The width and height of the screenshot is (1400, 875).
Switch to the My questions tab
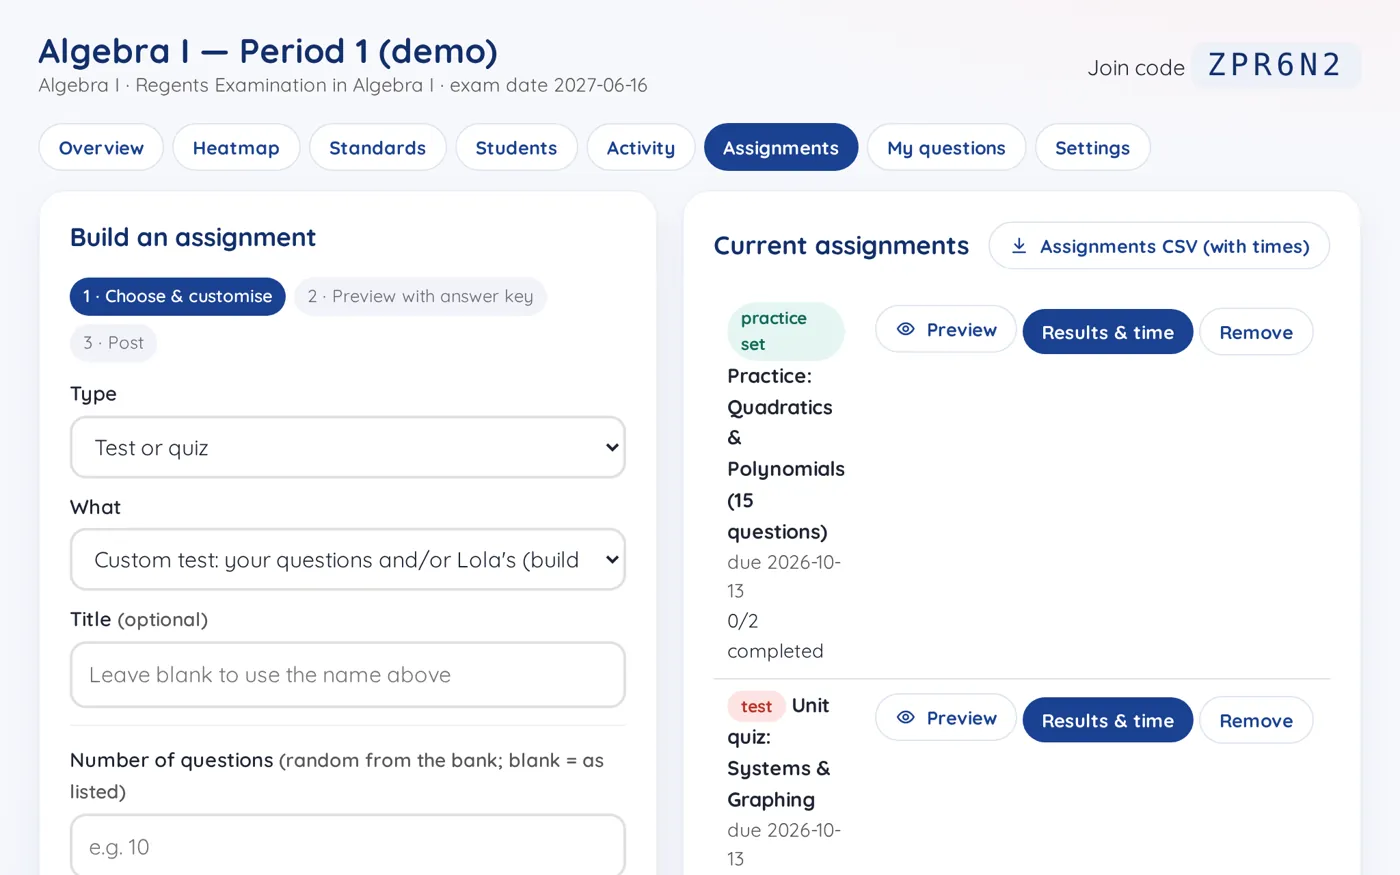[x=946, y=147]
